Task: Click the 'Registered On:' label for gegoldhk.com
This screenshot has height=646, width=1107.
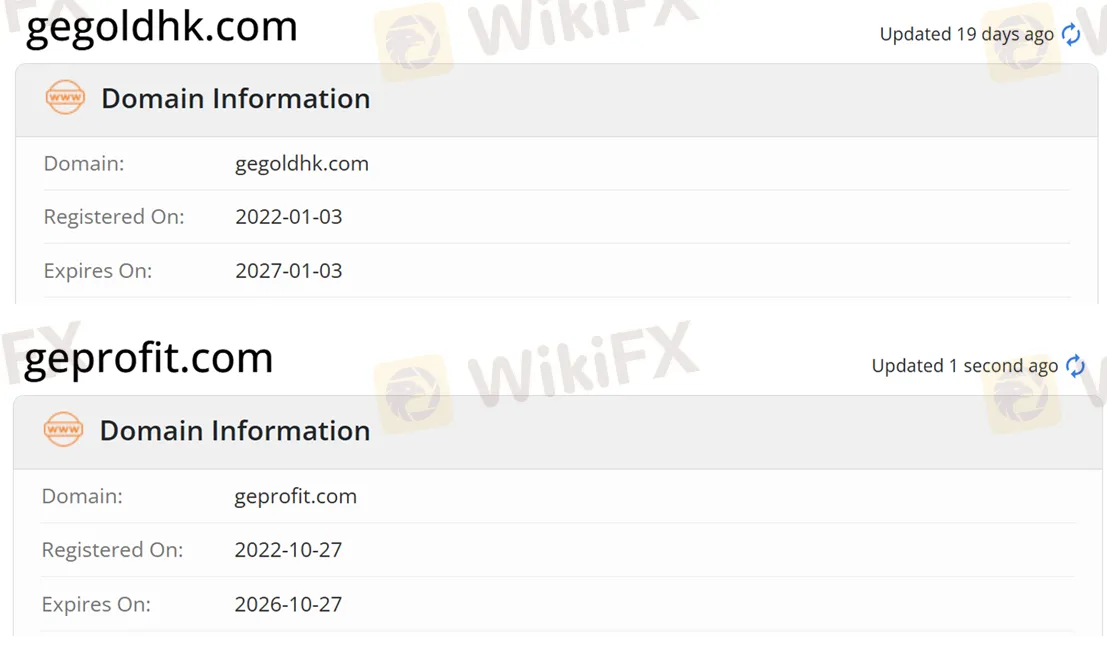Action: point(114,217)
